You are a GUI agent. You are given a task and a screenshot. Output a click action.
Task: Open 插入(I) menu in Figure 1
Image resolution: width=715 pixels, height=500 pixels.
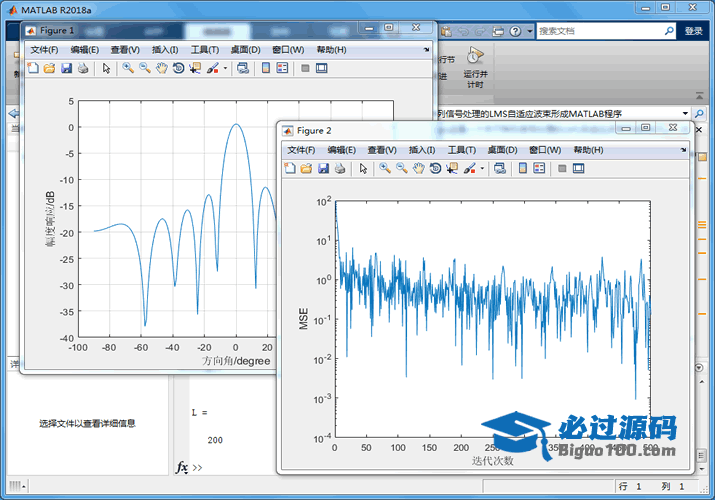coord(165,50)
